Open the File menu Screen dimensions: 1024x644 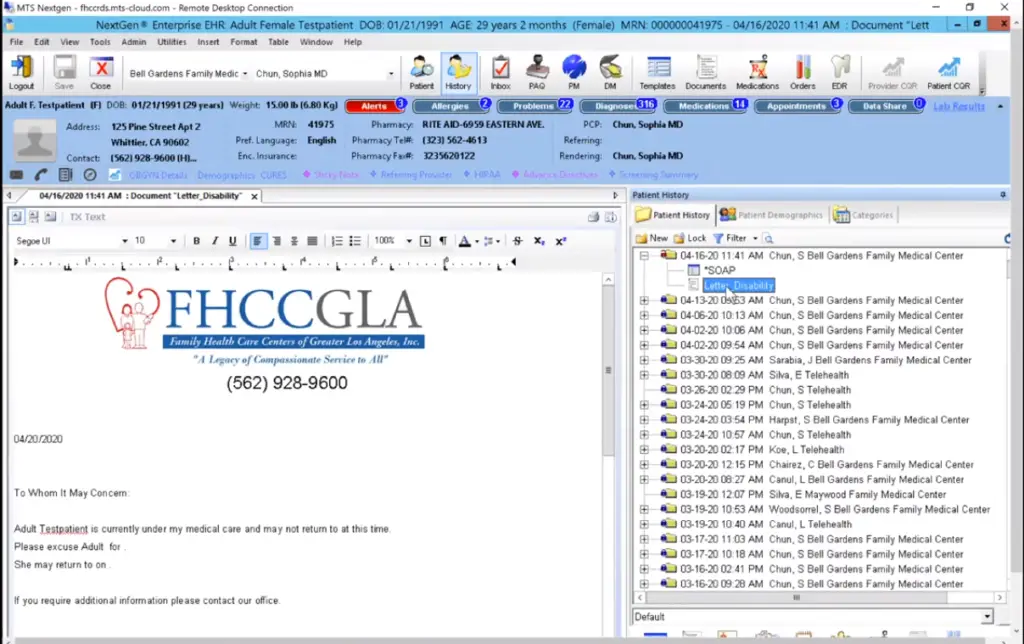coord(16,42)
